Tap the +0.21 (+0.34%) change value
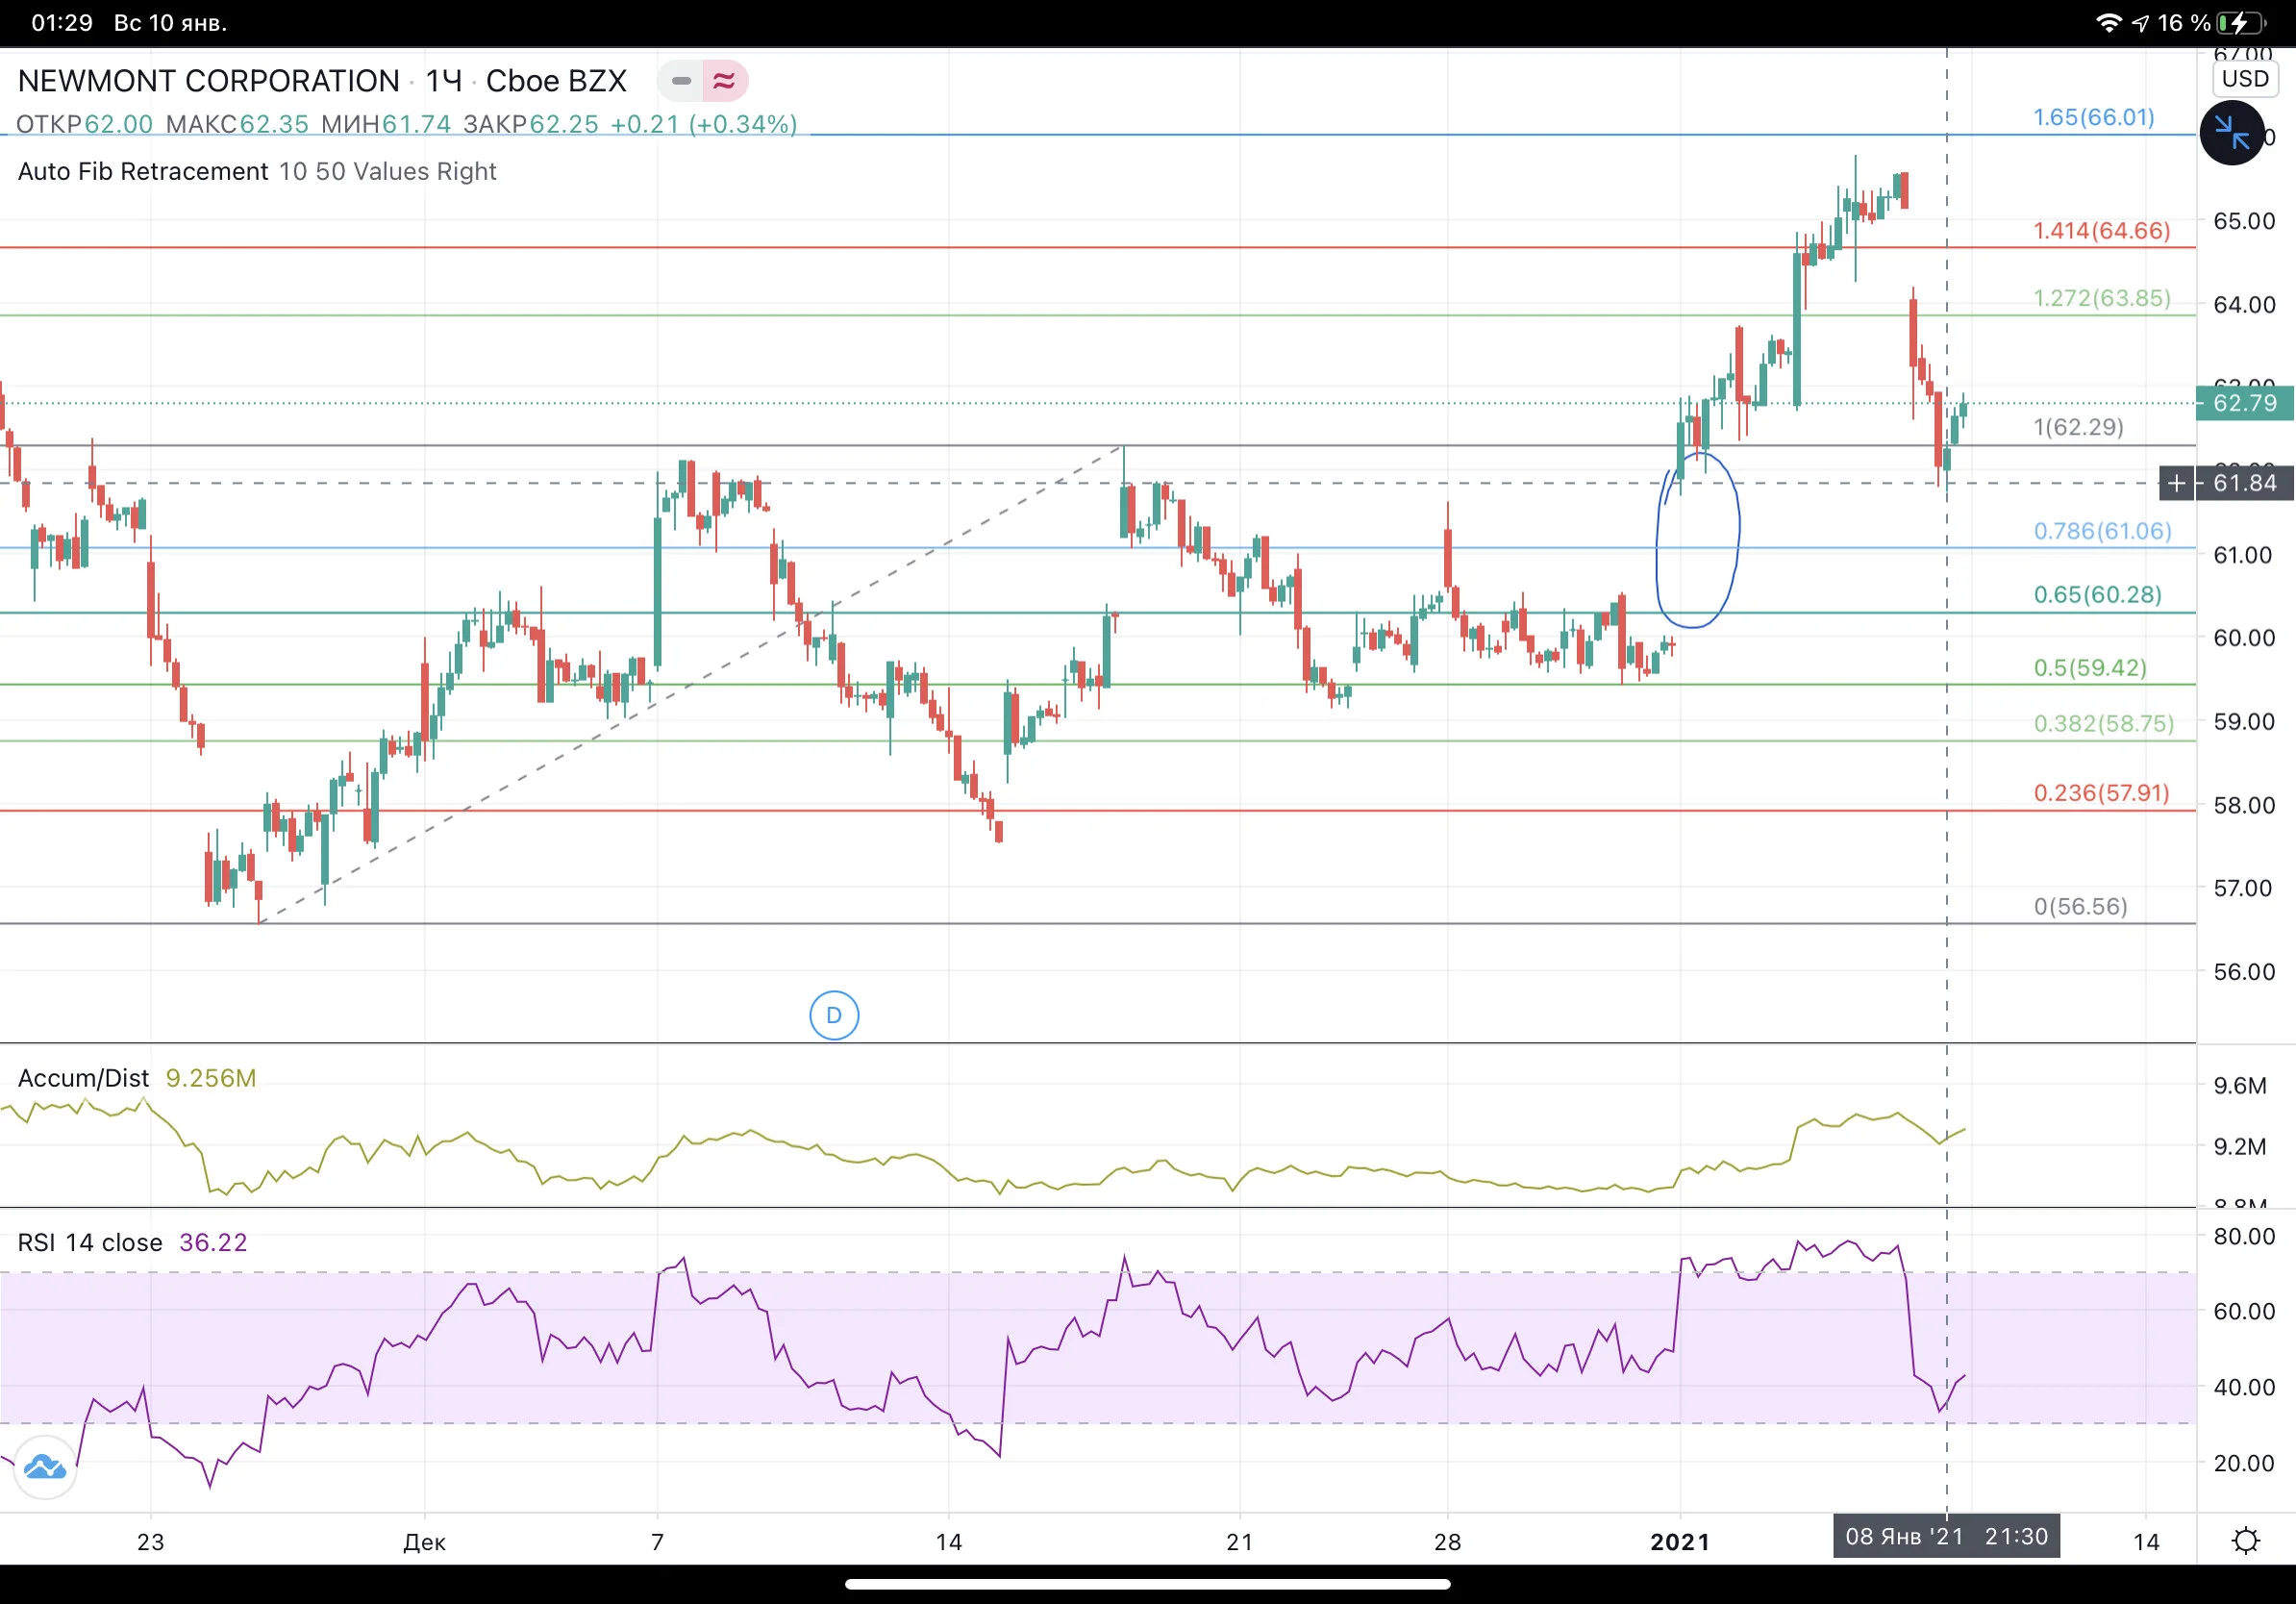The image size is (2296, 1604). click(704, 125)
